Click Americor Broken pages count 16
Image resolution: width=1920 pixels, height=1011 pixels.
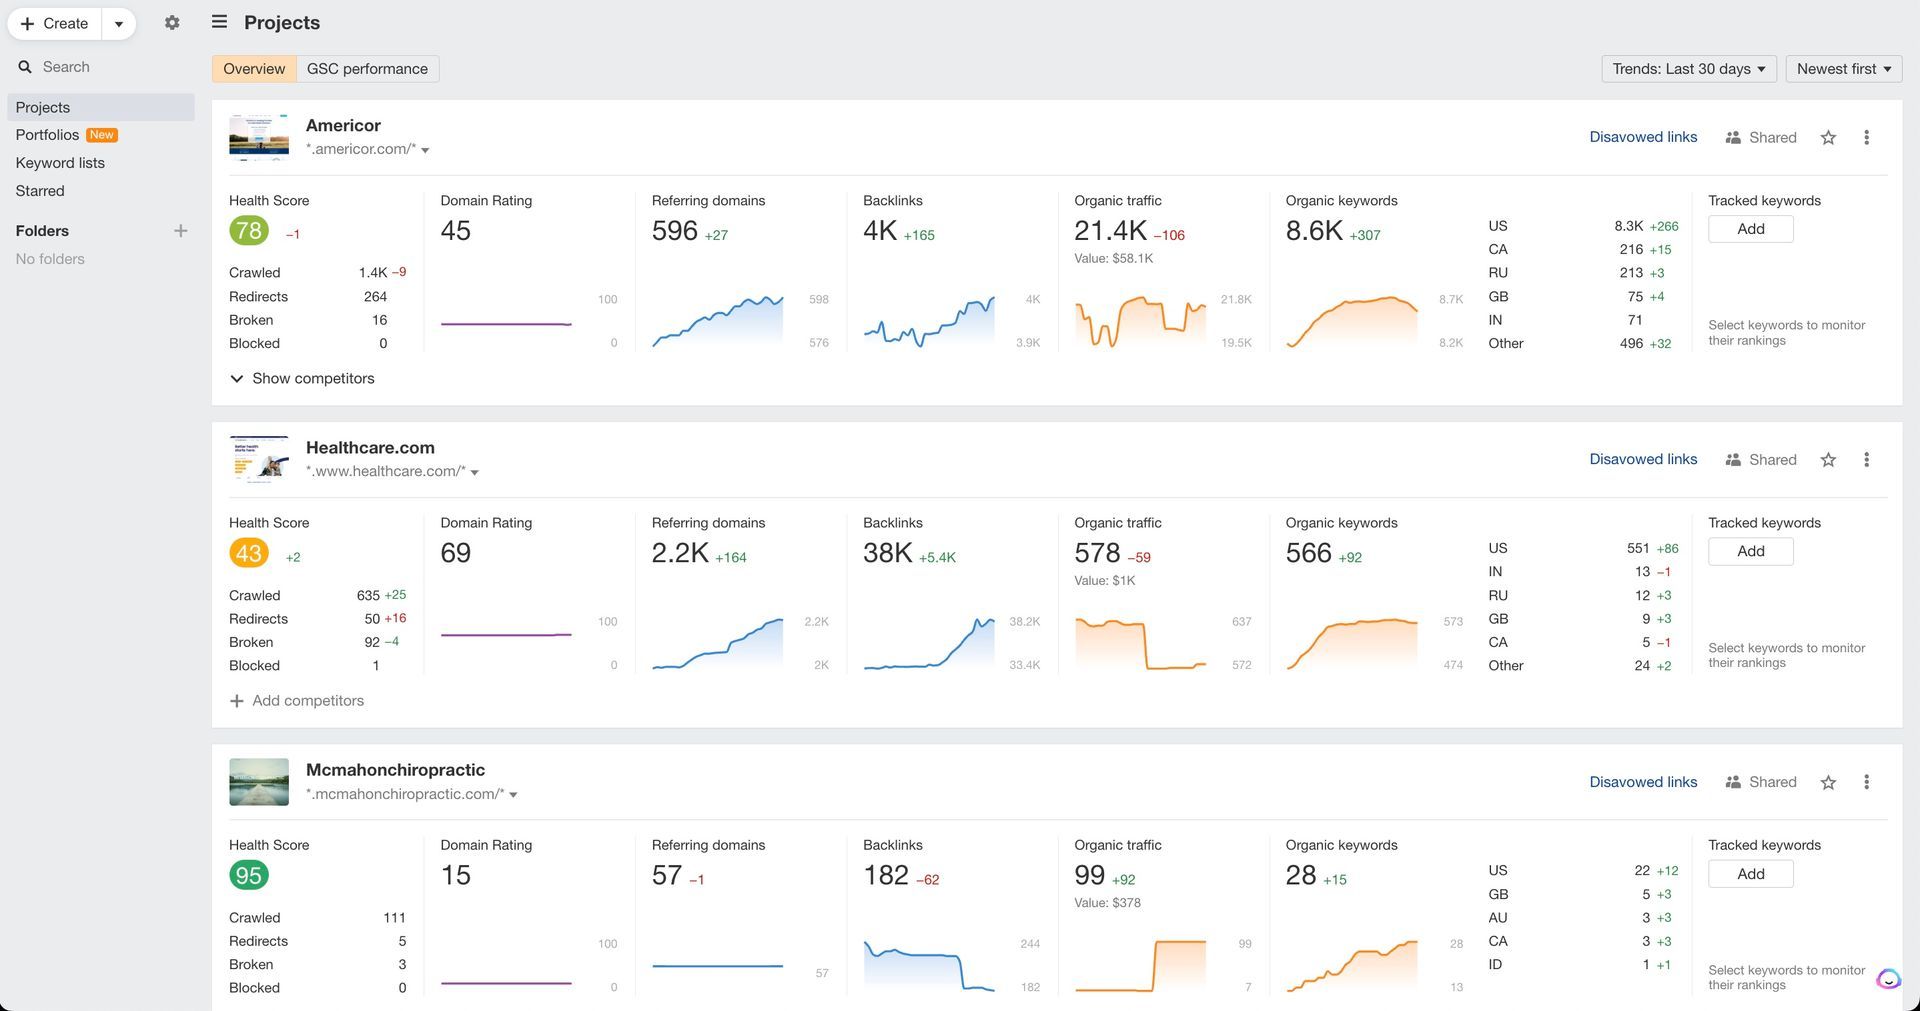[379, 320]
